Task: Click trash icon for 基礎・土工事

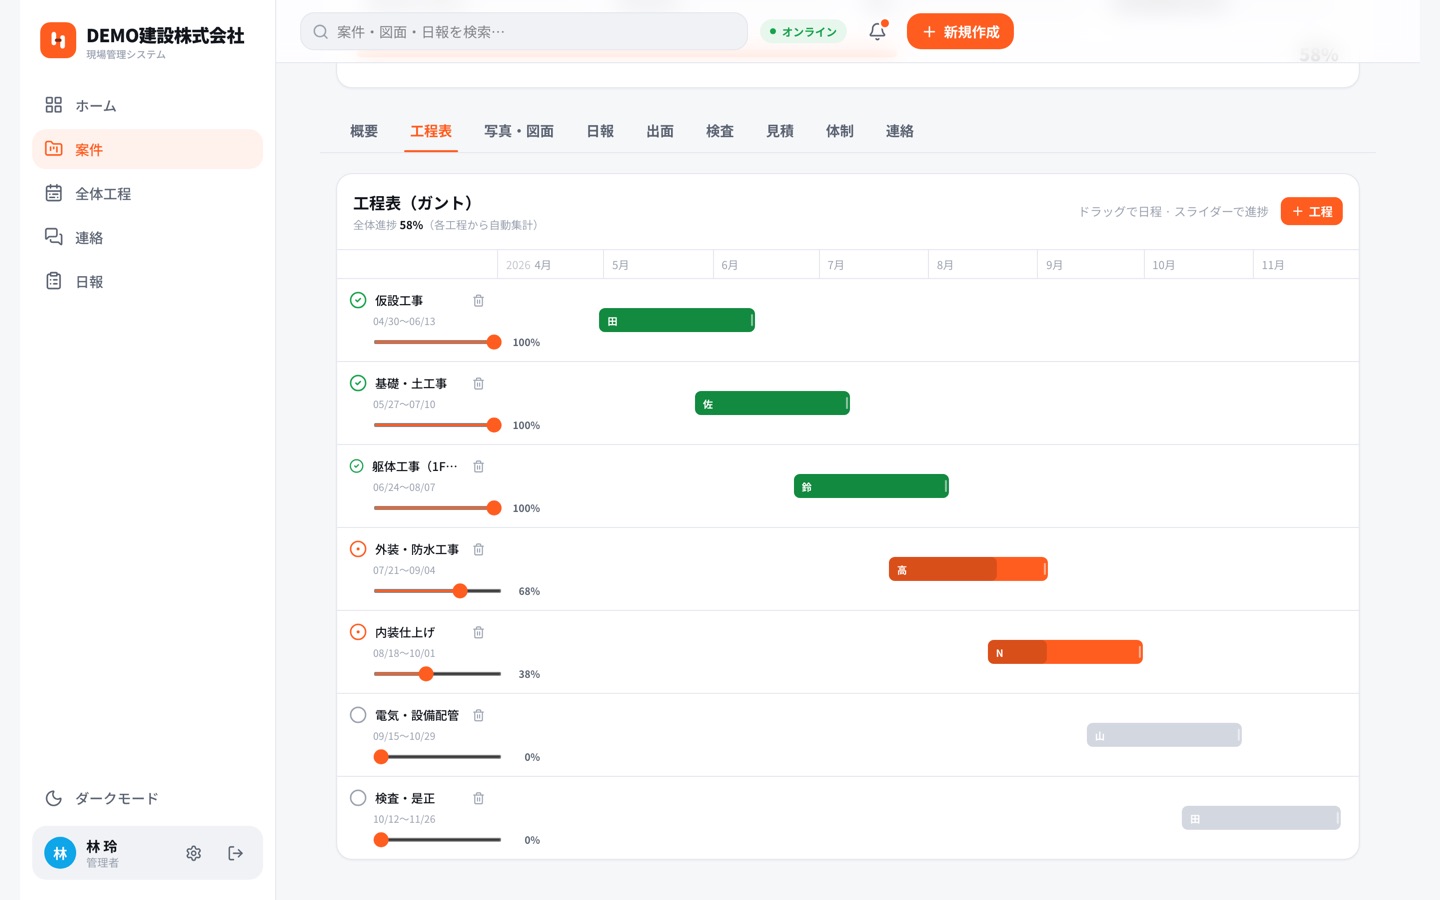Action: pyautogui.click(x=479, y=384)
